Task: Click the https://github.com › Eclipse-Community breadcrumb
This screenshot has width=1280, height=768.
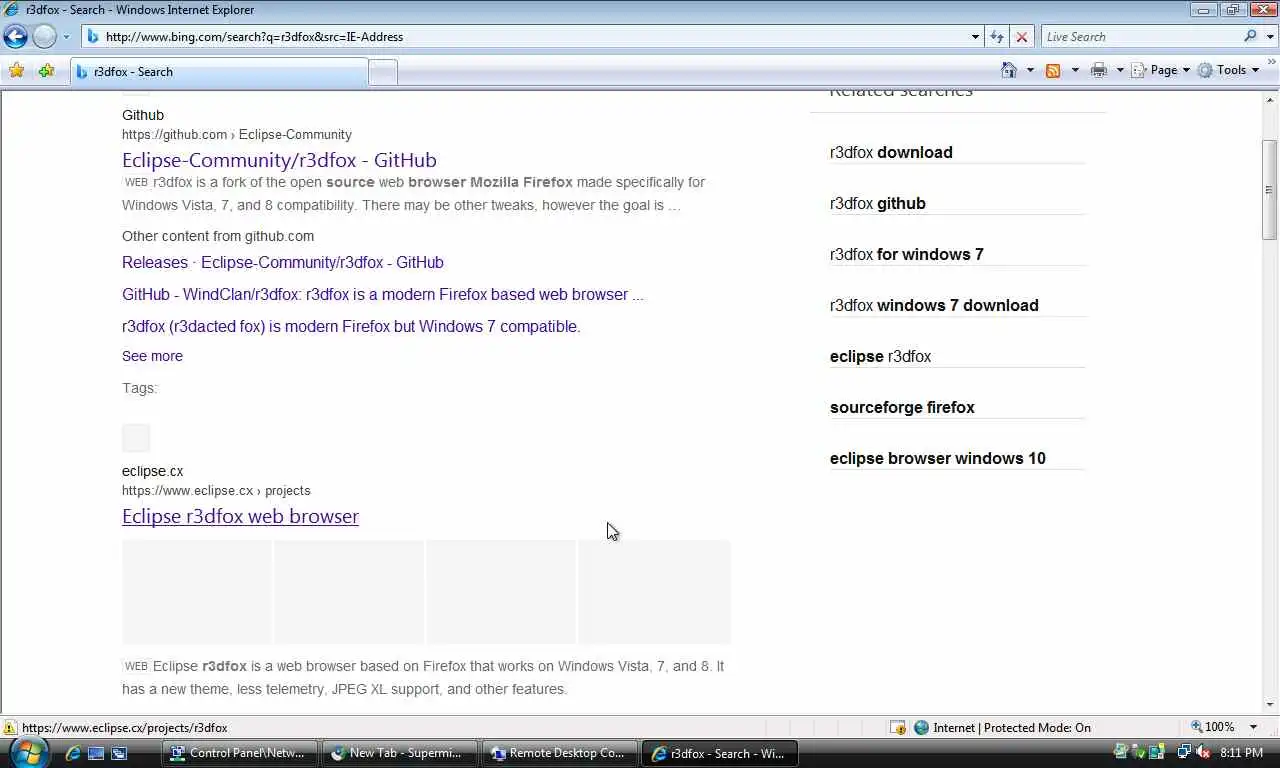Action: [237, 134]
